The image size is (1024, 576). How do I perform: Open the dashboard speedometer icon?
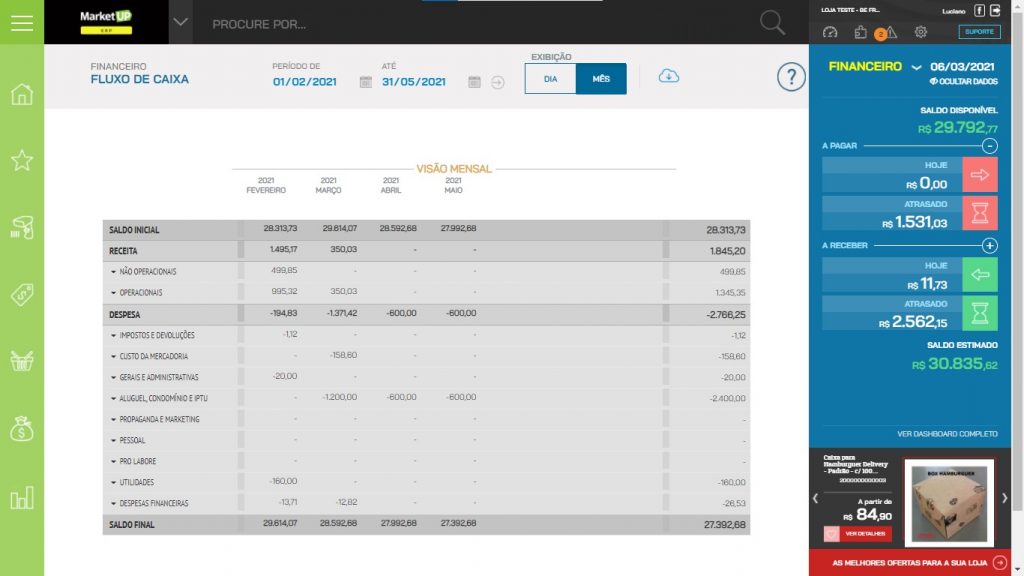830,32
